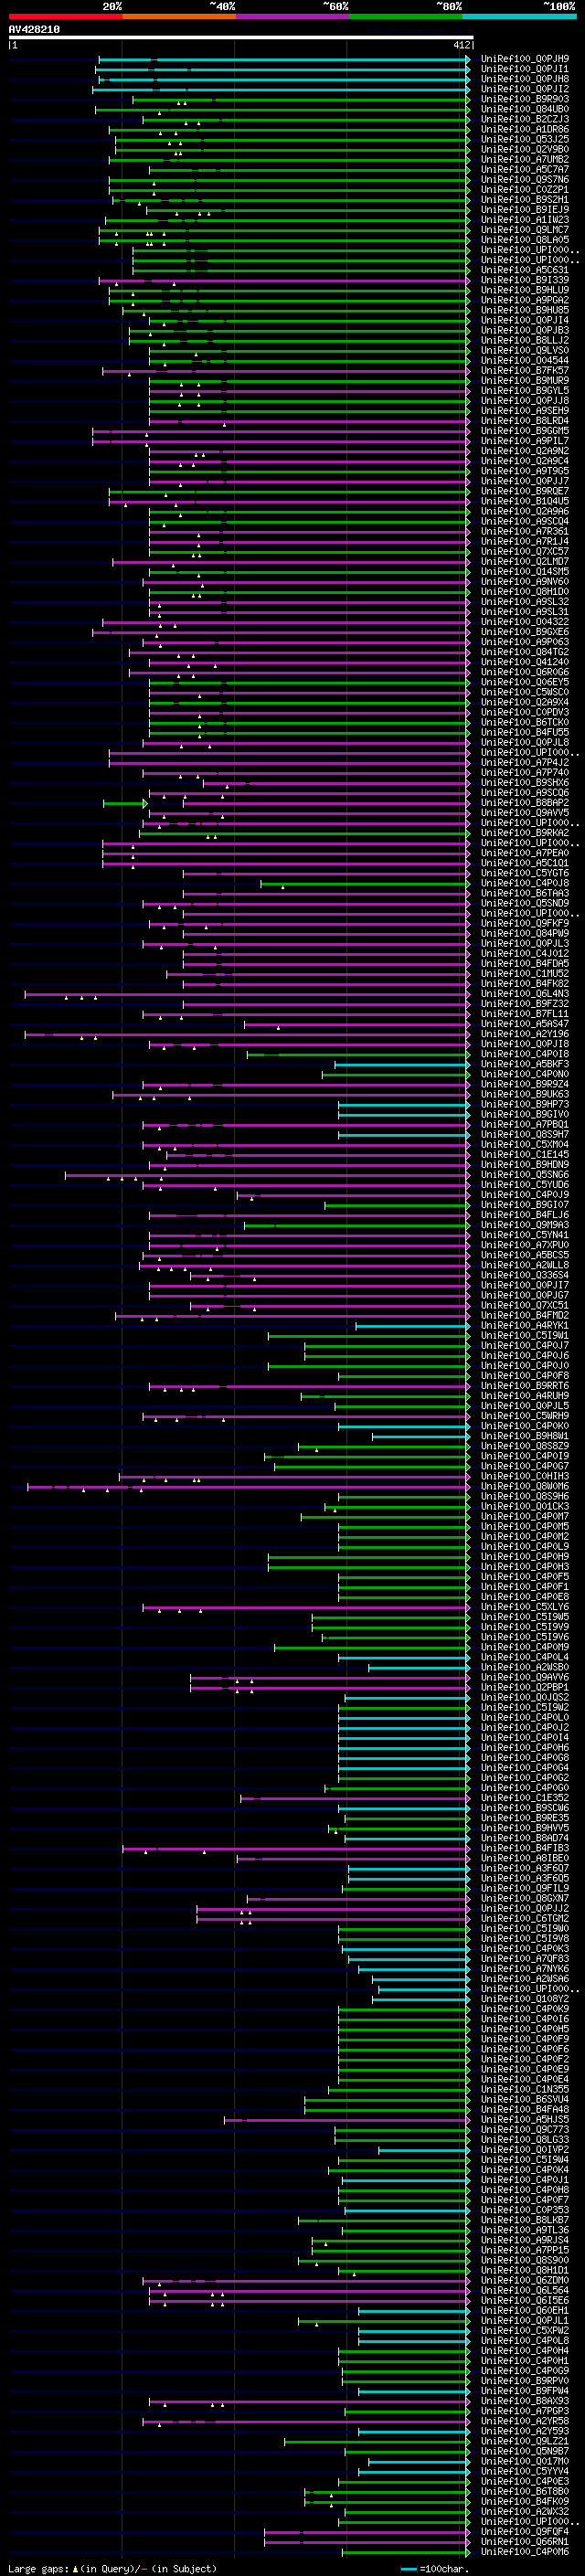Open UniRef100_B9I339 entry

[525, 280]
